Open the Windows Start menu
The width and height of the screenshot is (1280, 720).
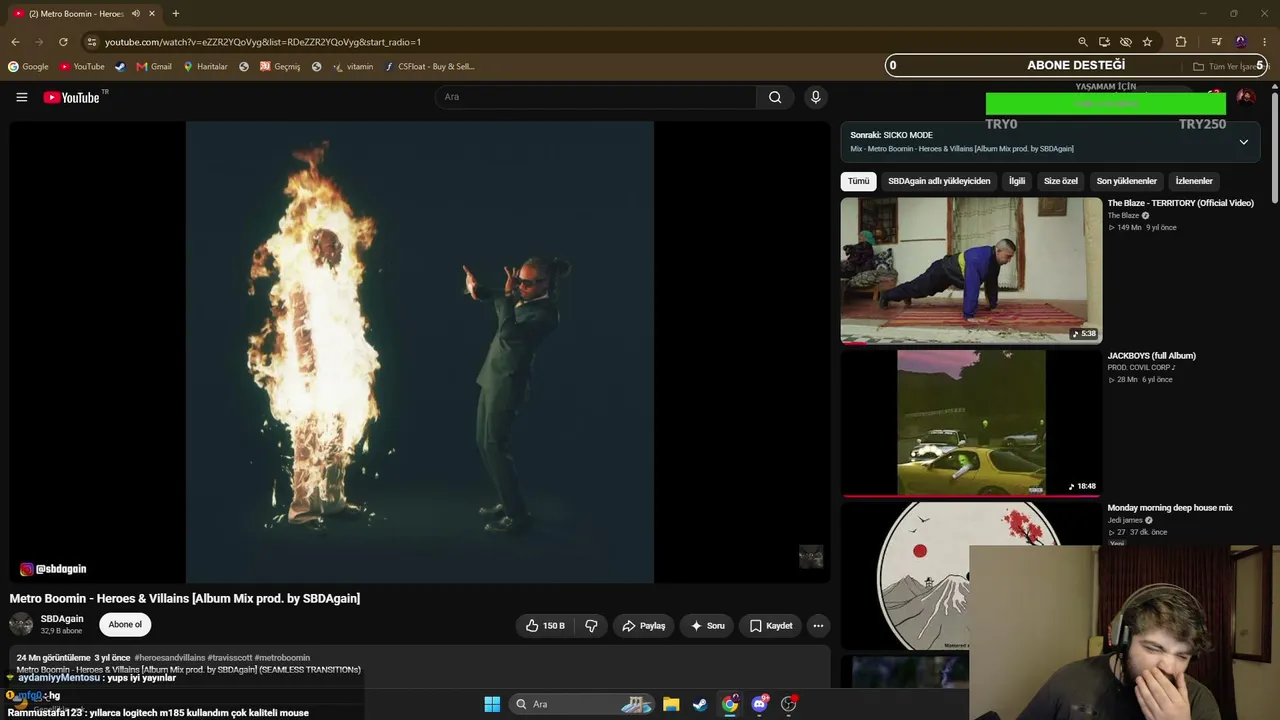(492, 704)
